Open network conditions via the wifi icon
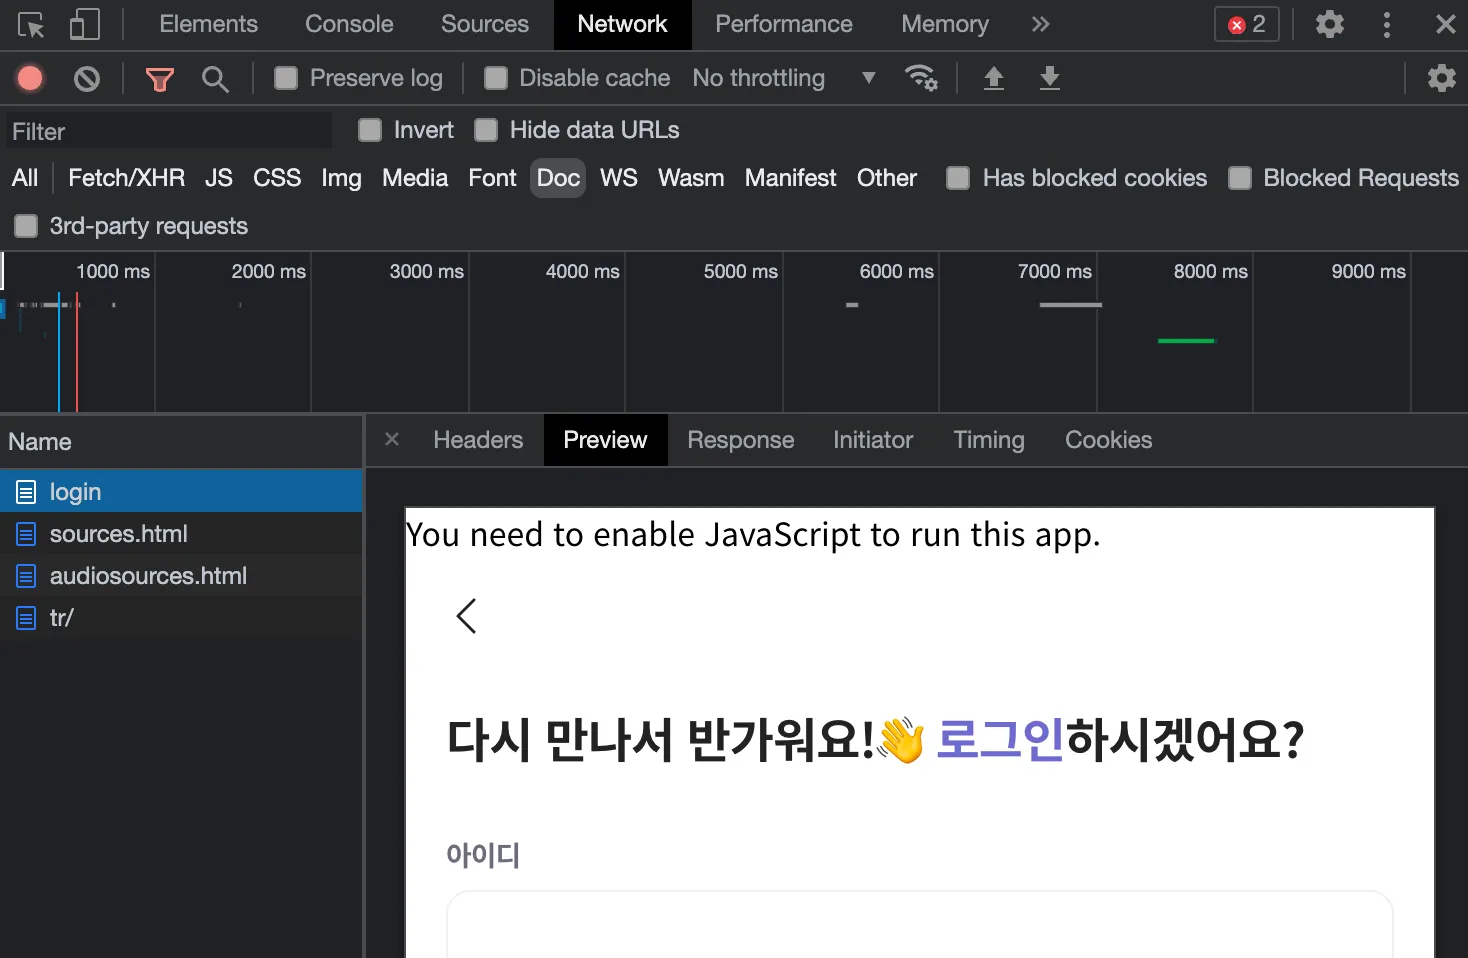The image size is (1468, 958). pos(921,78)
